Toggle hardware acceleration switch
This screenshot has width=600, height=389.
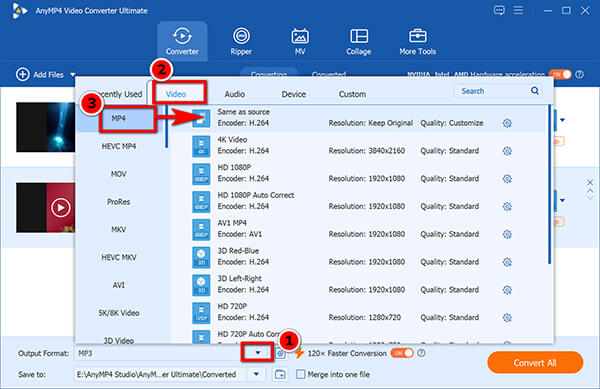click(560, 74)
